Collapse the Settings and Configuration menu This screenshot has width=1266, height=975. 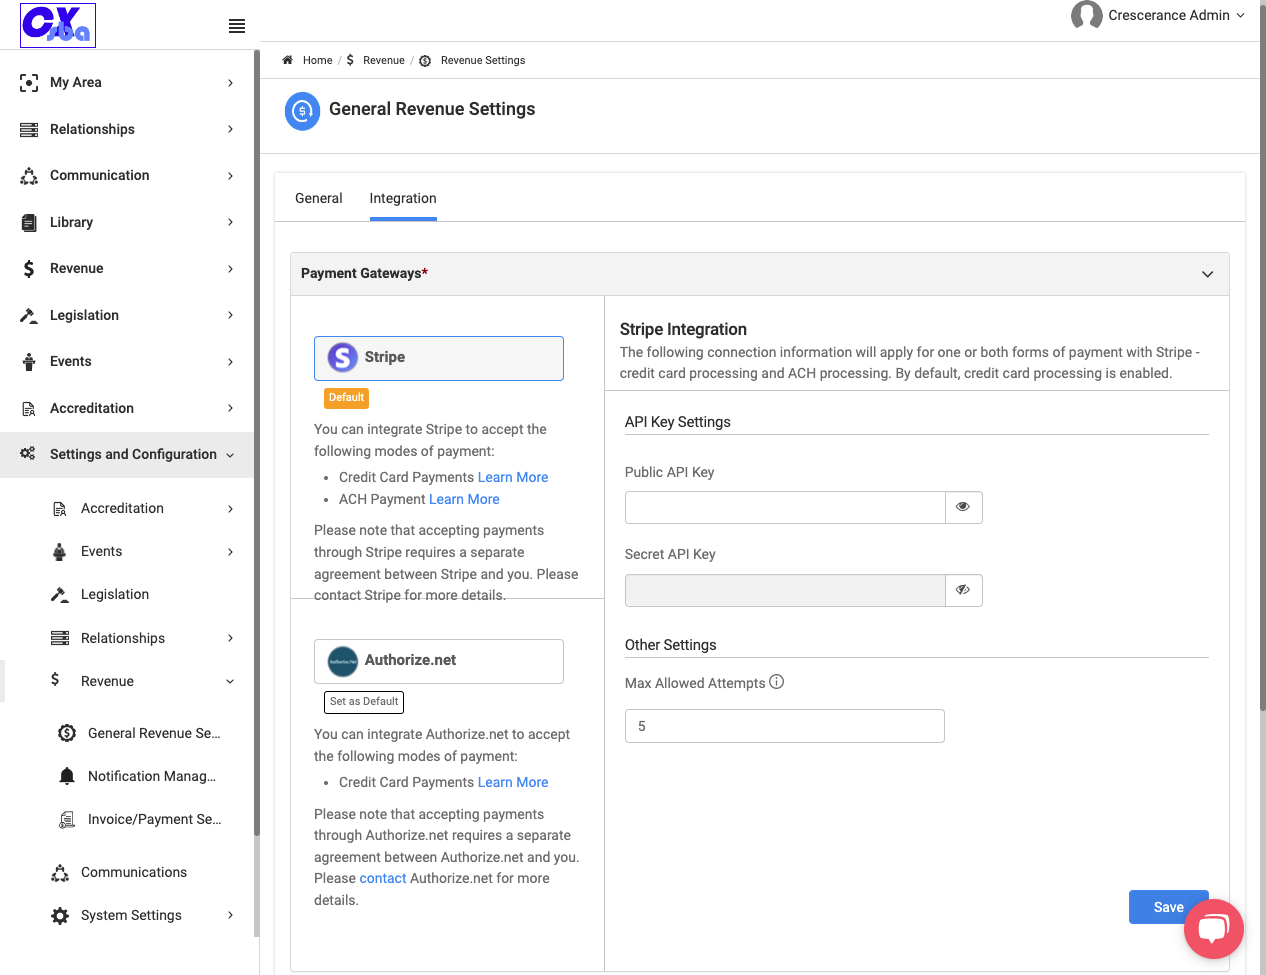click(230, 455)
